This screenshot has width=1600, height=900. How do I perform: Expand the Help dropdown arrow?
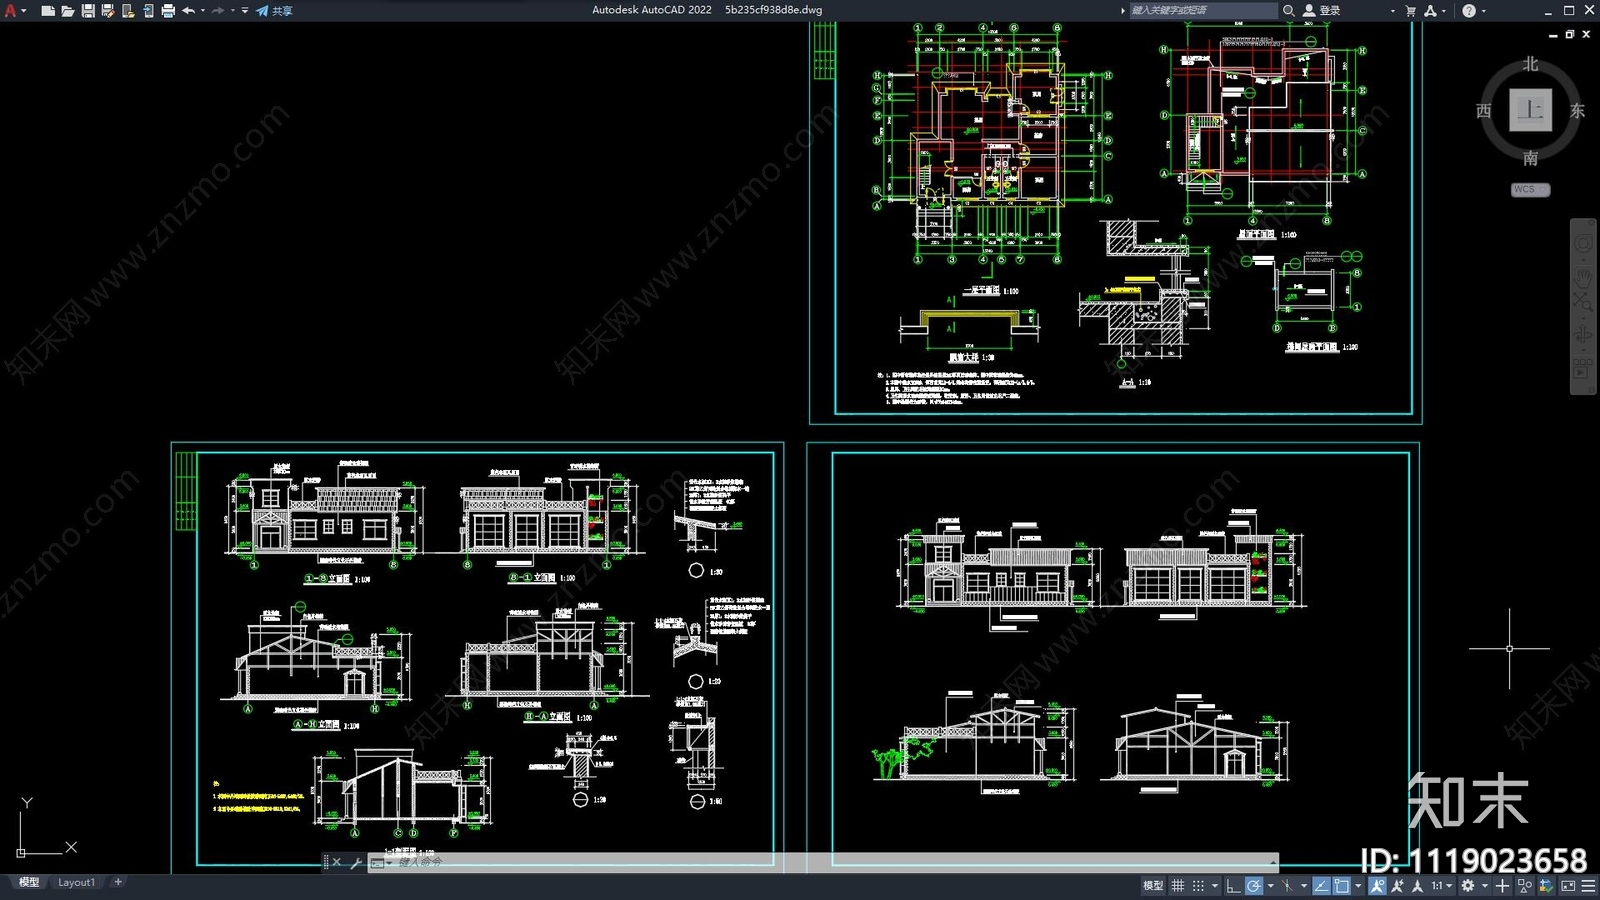[x=1483, y=10]
